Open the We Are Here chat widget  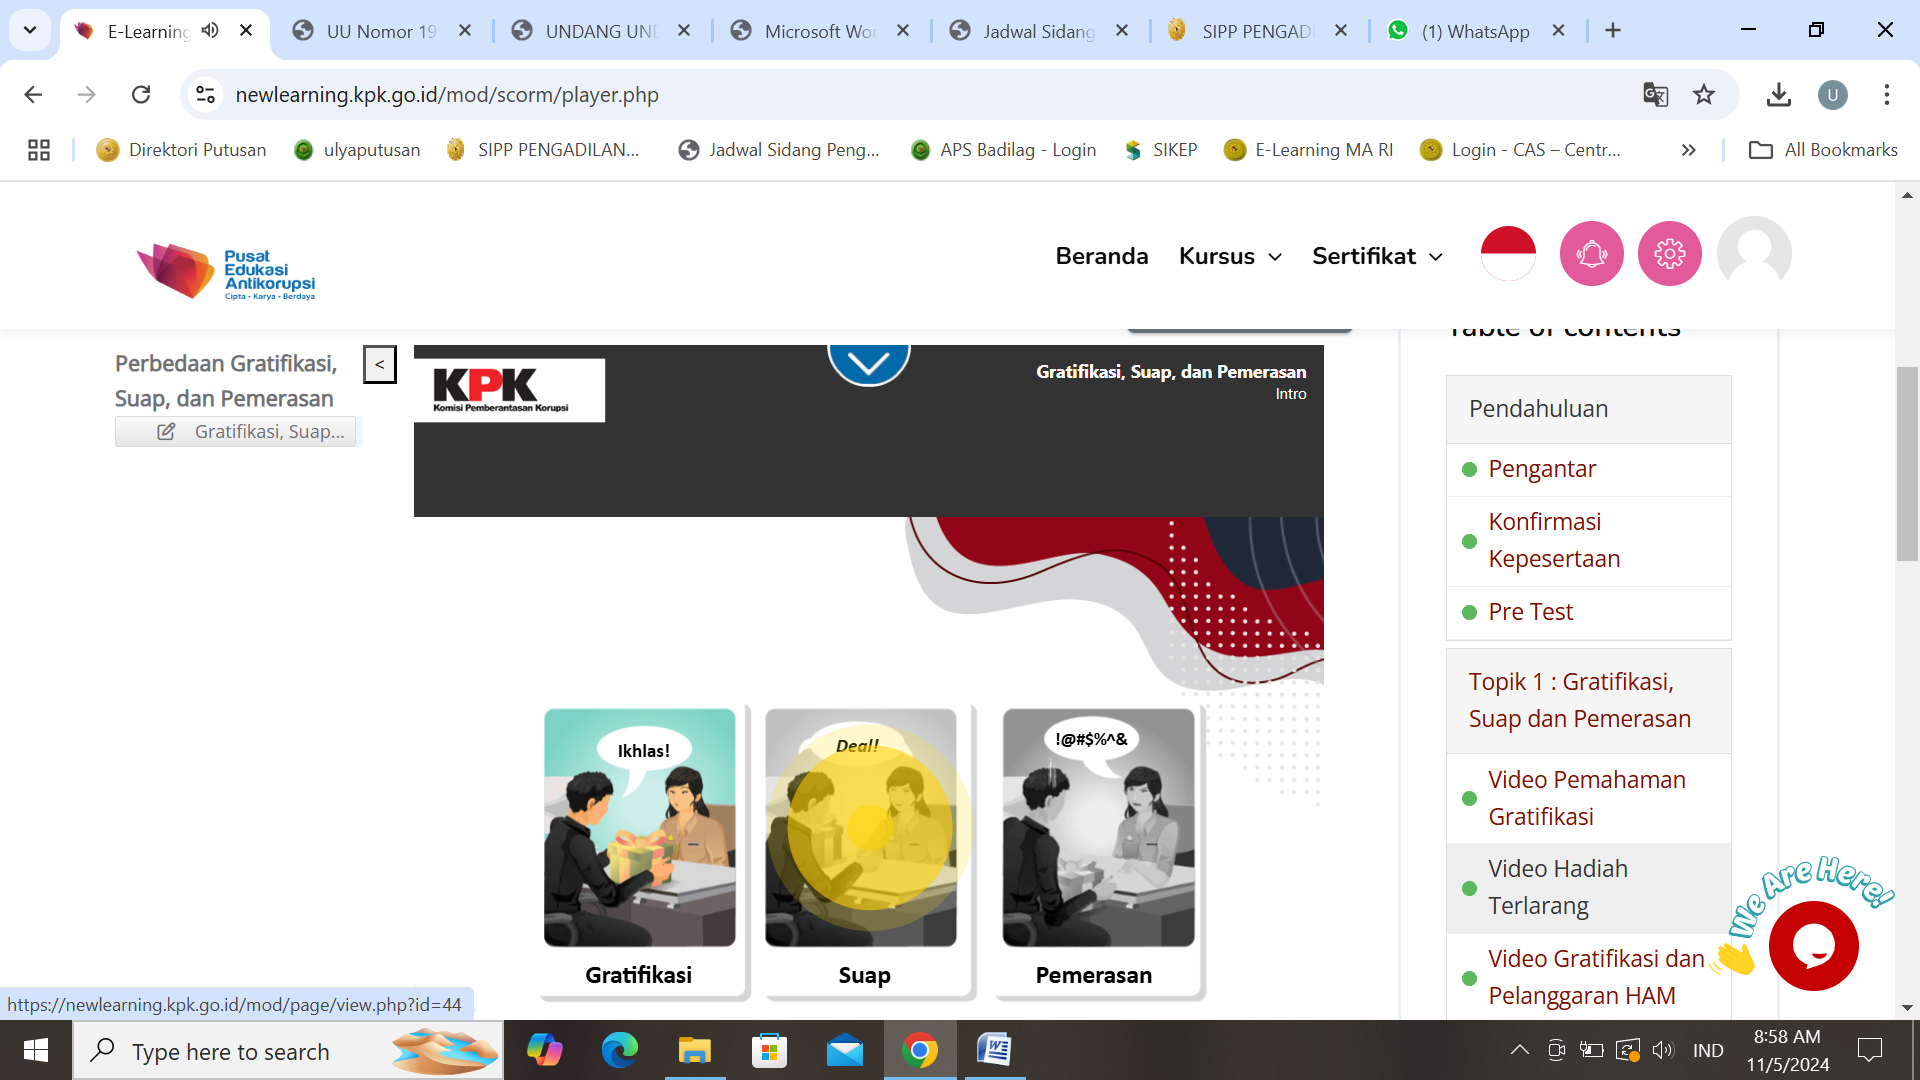1813,945
